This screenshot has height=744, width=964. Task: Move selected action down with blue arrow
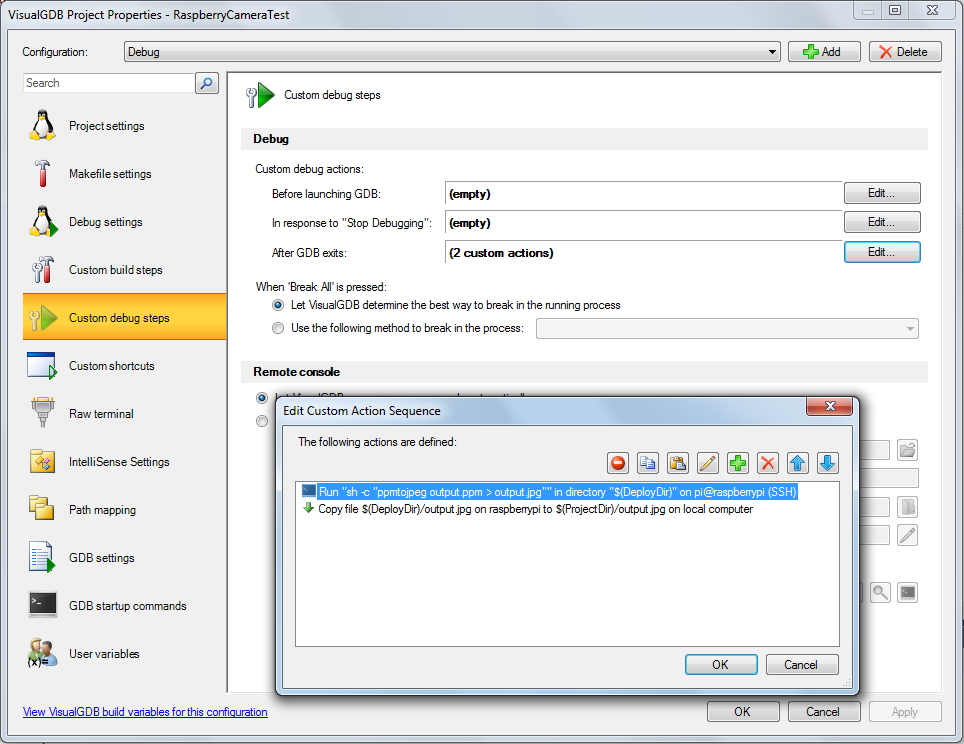(x=828, y=463)
